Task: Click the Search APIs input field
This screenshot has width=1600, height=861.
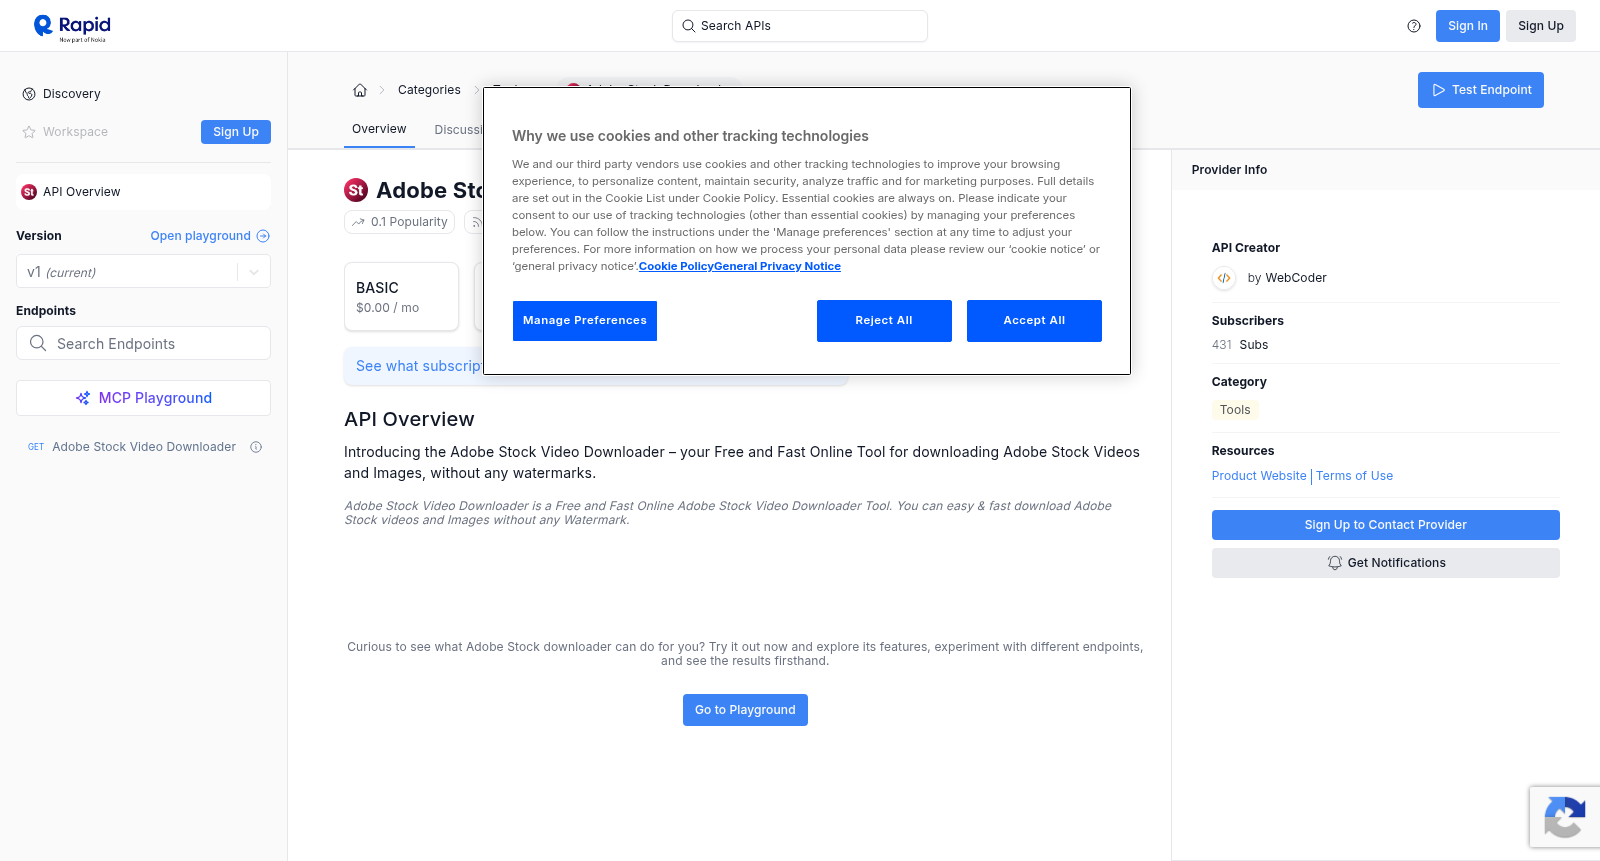Action: click(800, 26)
